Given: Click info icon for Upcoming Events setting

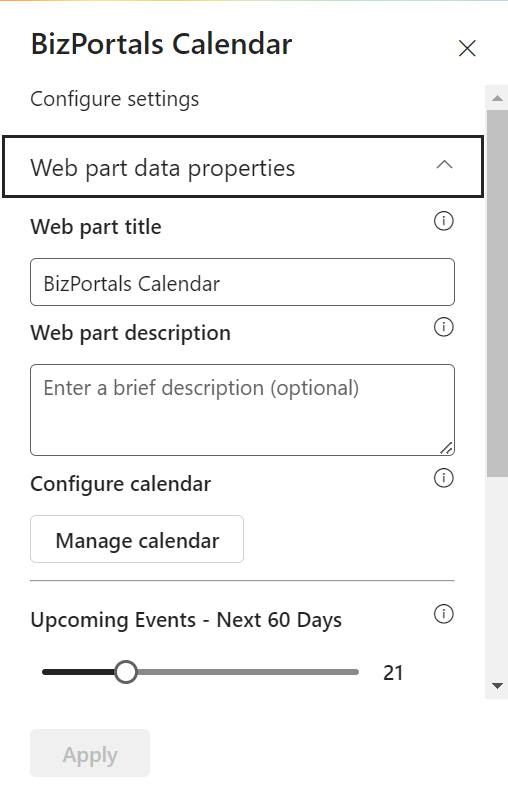Looking at the screenshot, I should 444,614.
